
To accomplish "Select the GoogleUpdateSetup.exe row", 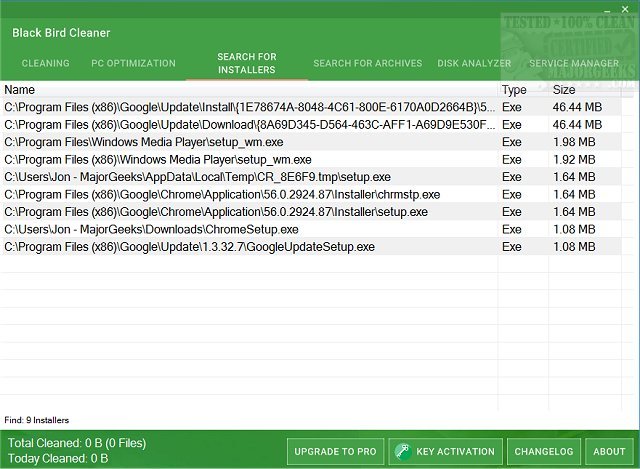I will pos(312,247).
